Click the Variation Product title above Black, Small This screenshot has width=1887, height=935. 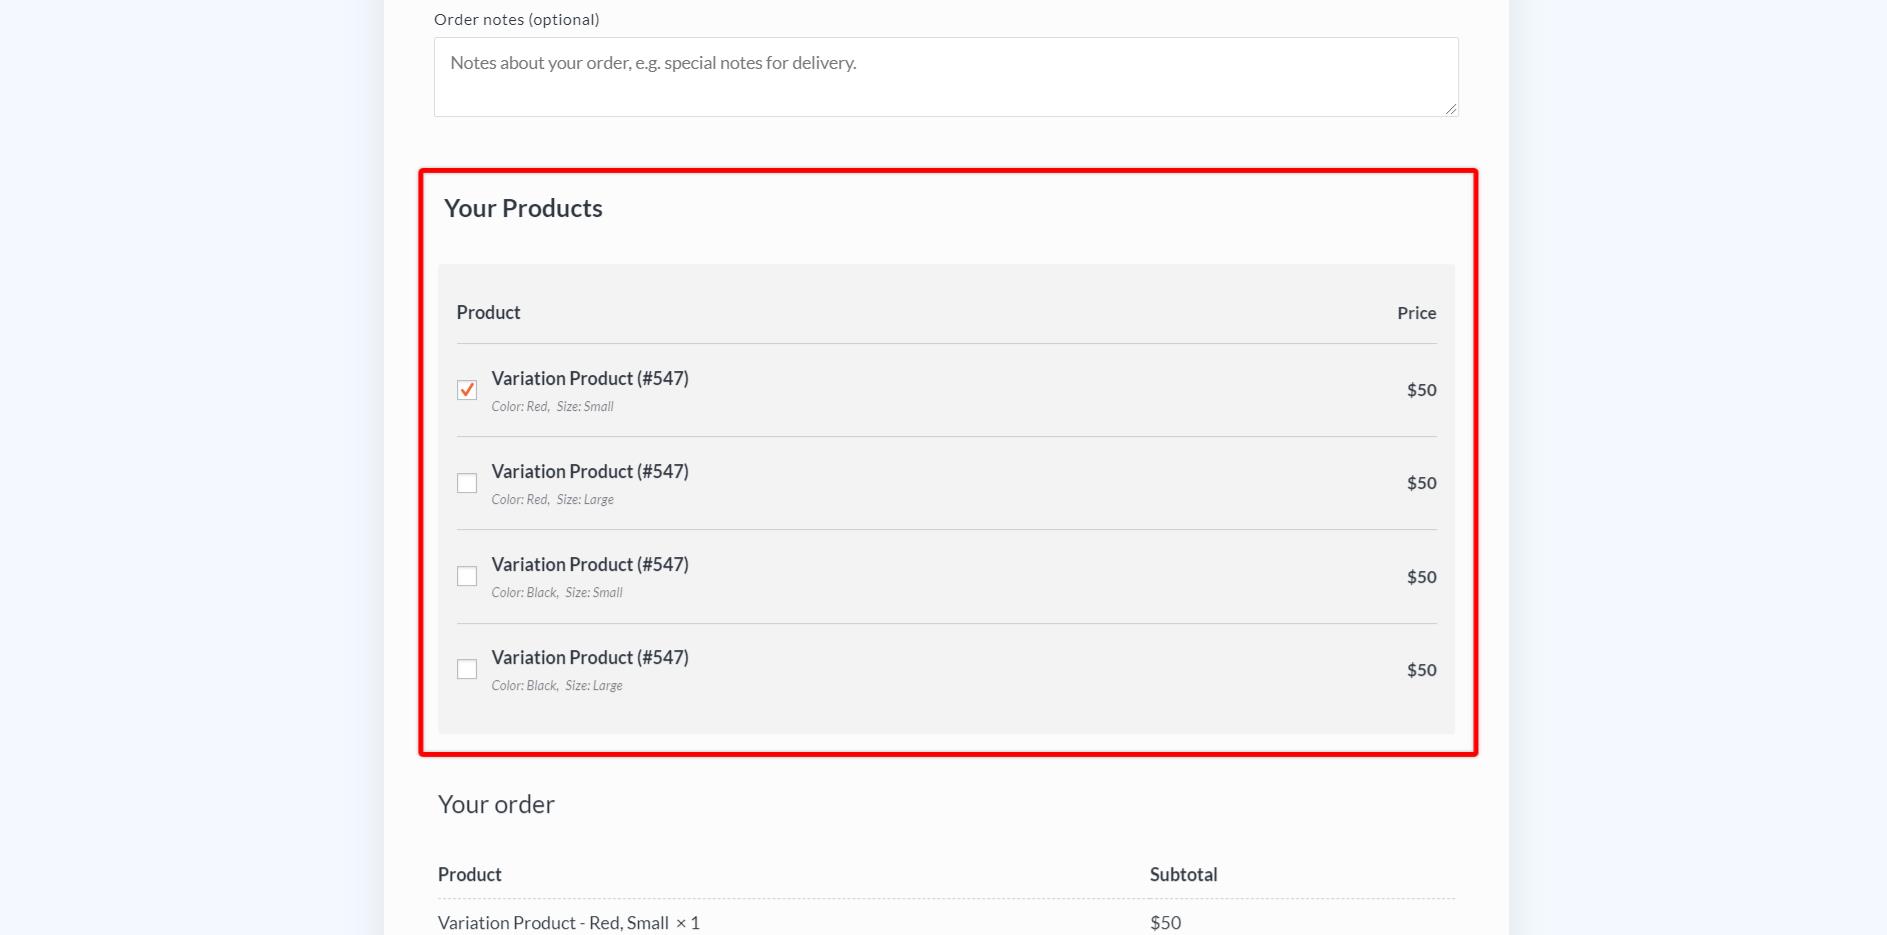(590, 565)
